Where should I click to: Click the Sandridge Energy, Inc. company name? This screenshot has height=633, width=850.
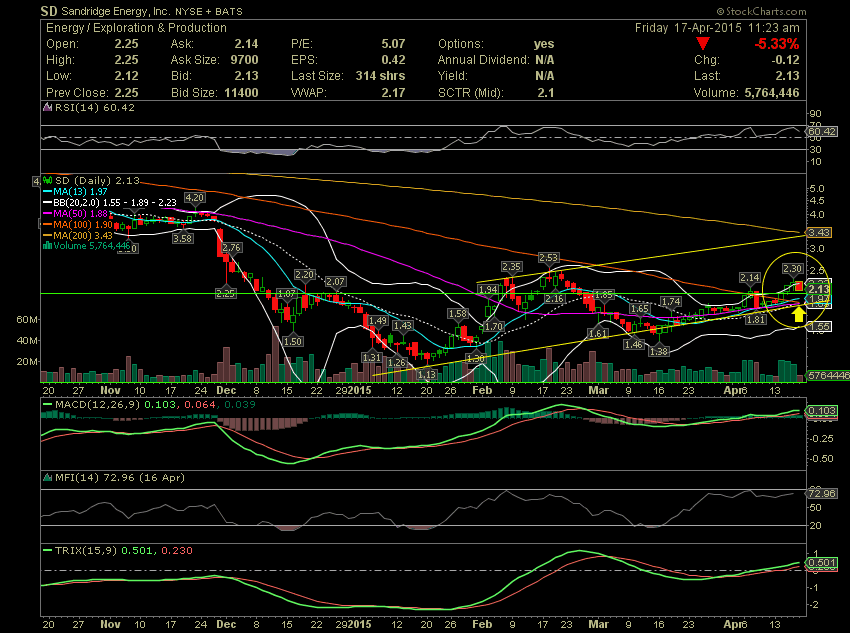point(115,11)
